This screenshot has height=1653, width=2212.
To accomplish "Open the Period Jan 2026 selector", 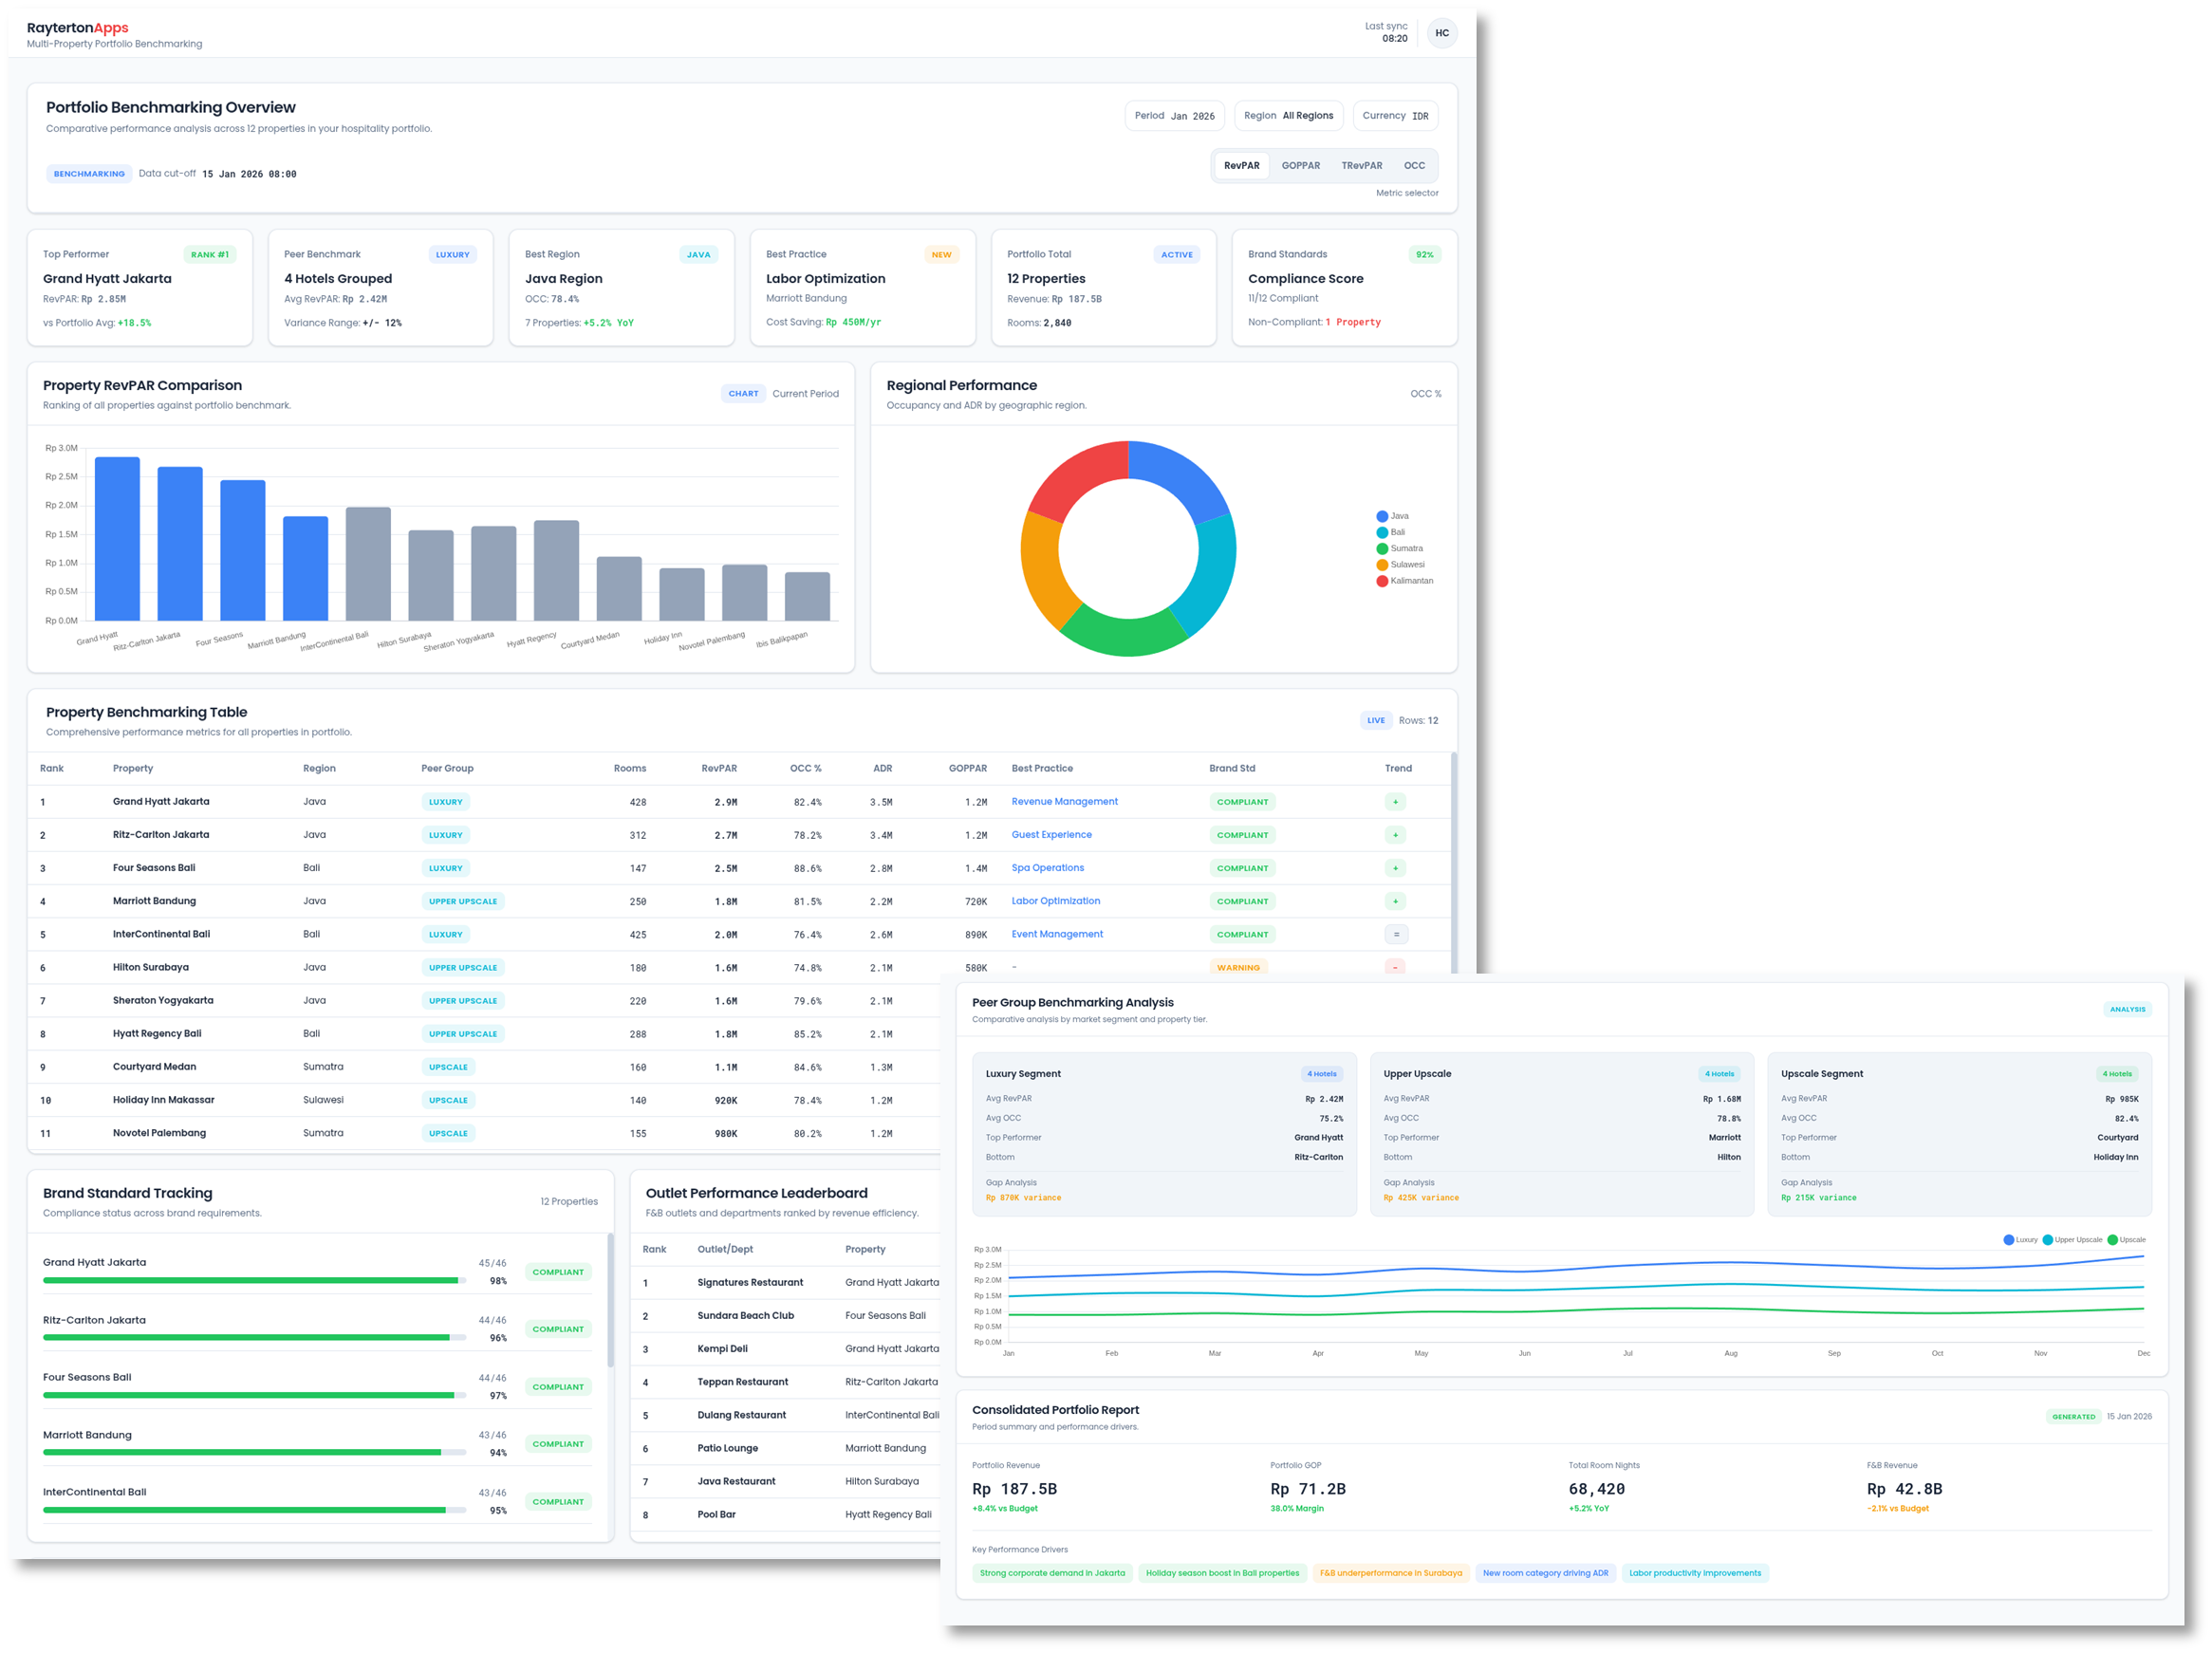I will (1175, 115).
